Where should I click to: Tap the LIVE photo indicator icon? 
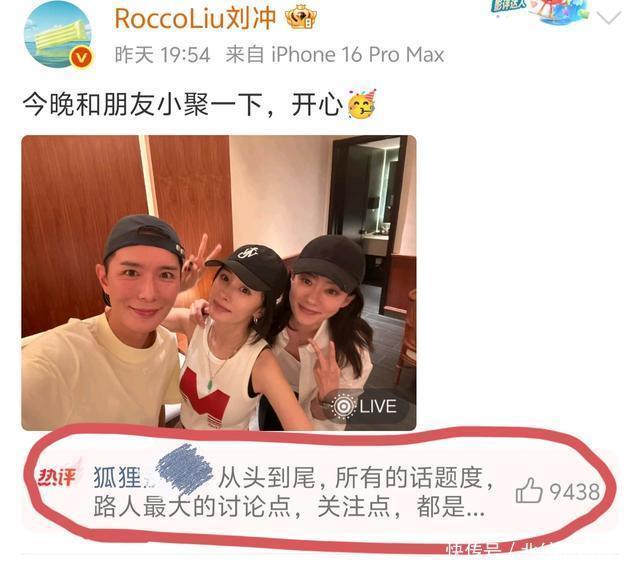(x=342, y=406)
